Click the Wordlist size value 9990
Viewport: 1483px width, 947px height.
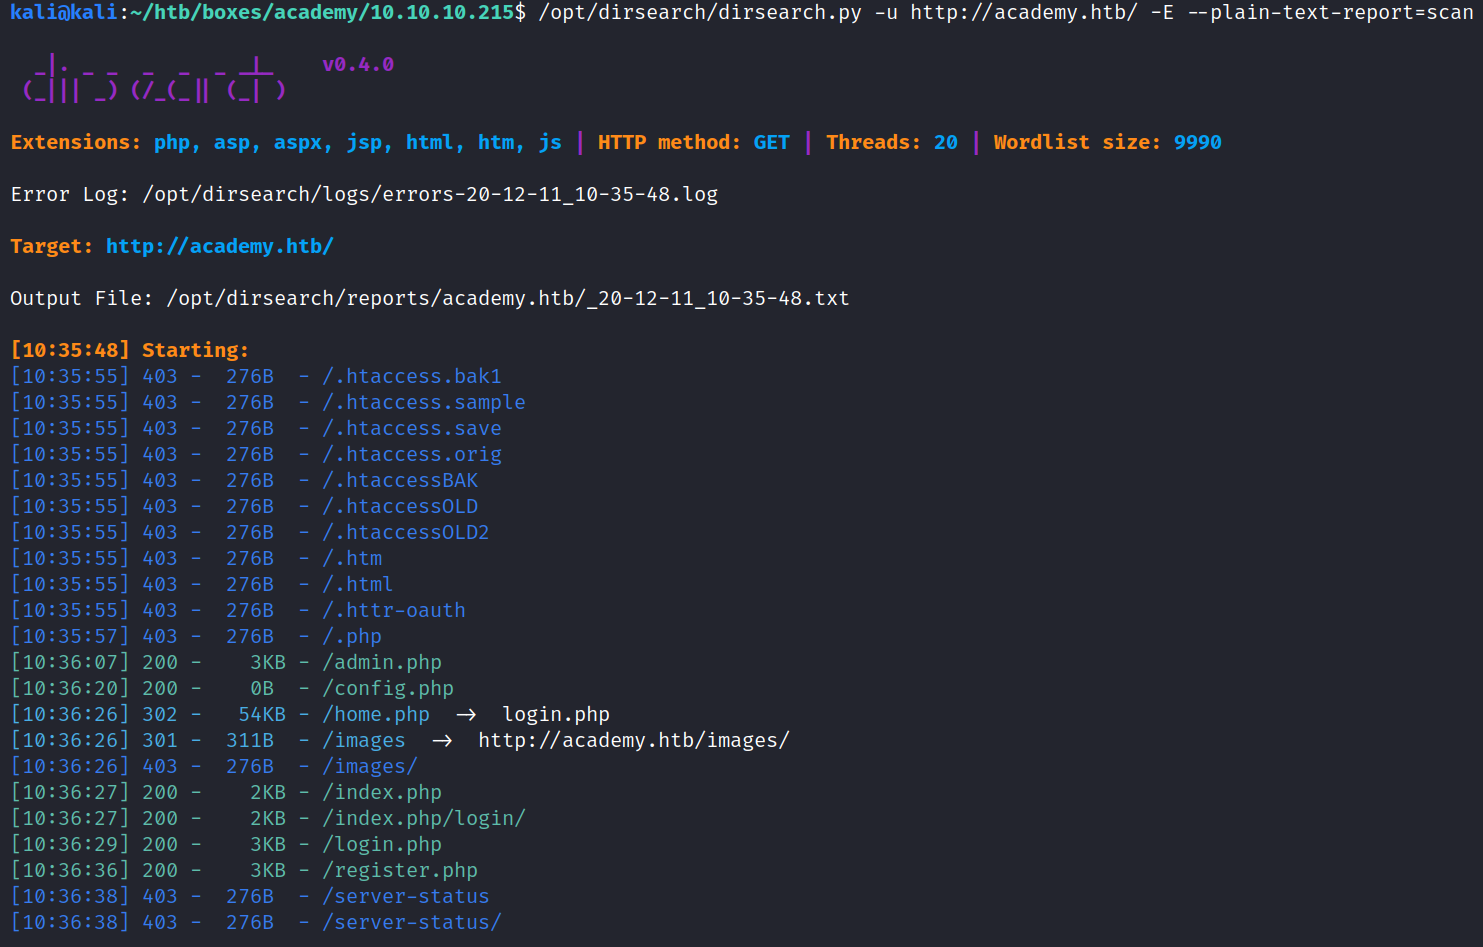[1197, 142]
